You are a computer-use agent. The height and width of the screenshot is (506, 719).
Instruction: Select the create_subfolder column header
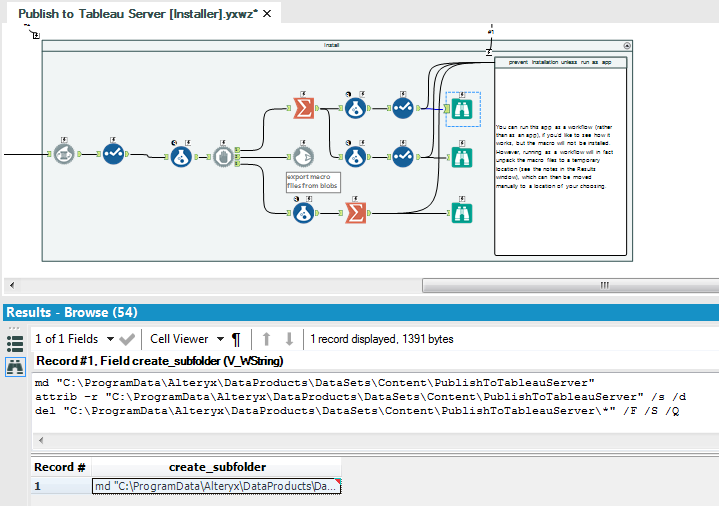click(216, 467)
